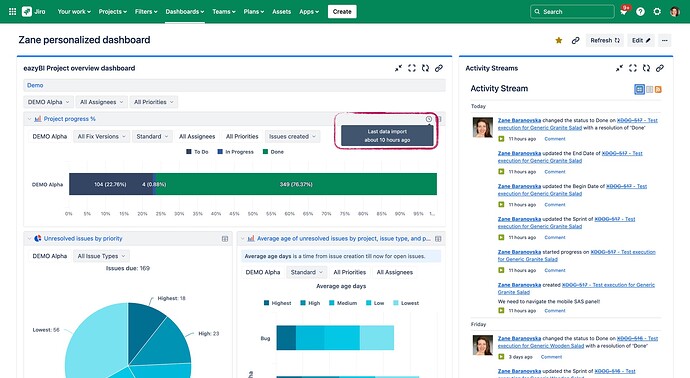Refresh the Activity Streams gadget

[x=646, y=68]
